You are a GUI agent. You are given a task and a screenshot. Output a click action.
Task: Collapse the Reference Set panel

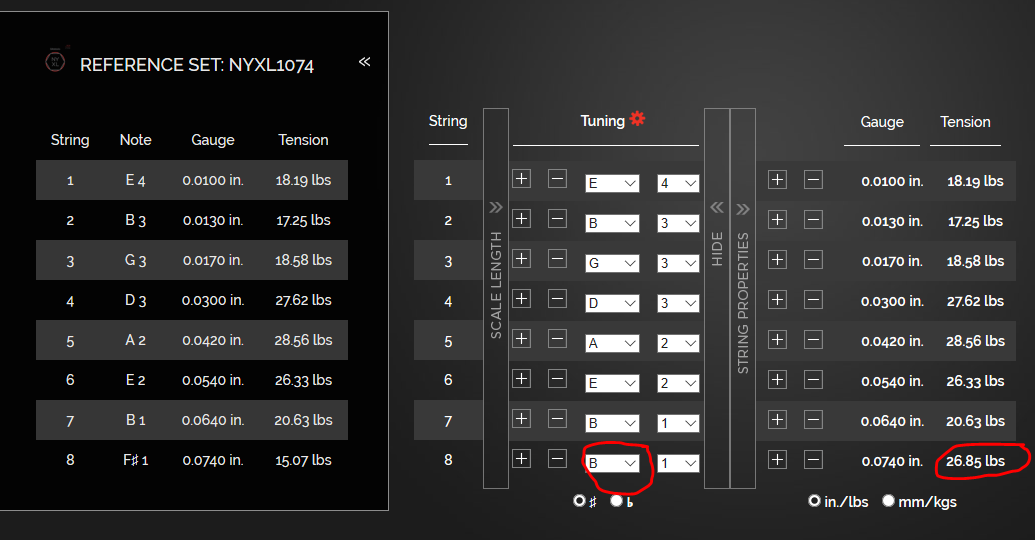pyautogui.click(x=364, y=62)
